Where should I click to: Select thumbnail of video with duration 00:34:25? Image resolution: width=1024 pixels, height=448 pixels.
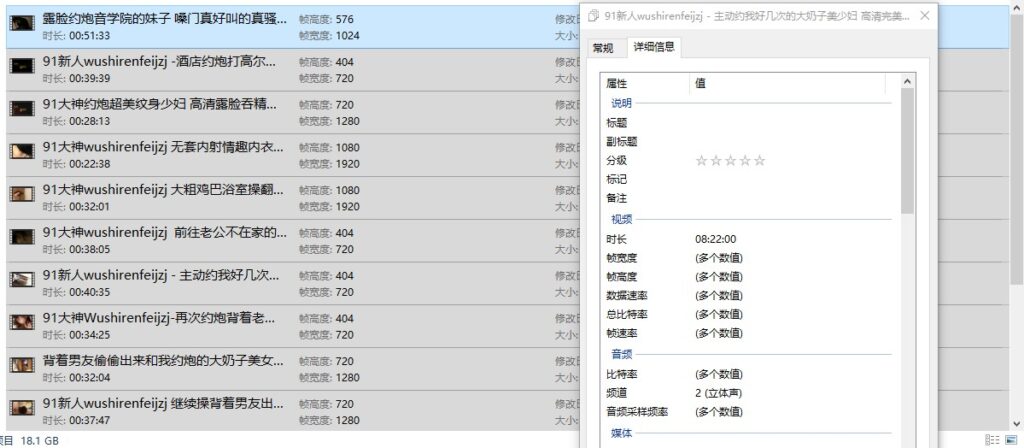(22, 322)
